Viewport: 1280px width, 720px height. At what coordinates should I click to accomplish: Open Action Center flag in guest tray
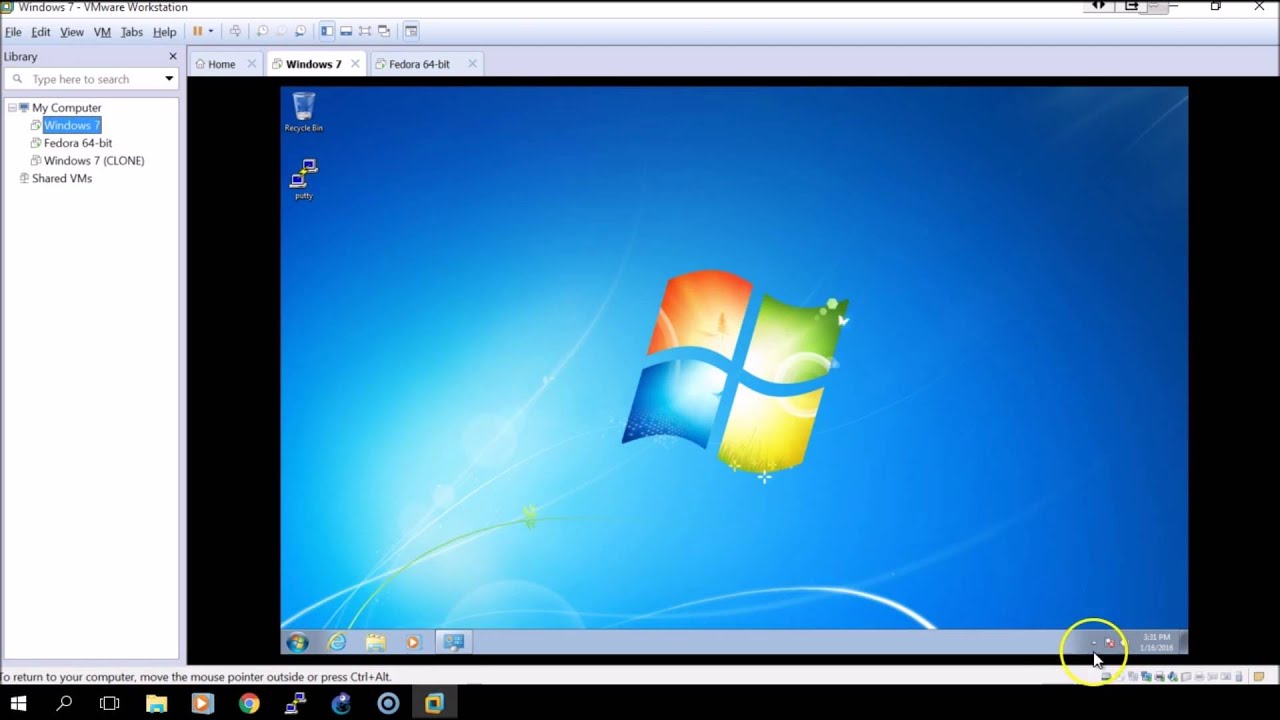[x=1109, y=643]
